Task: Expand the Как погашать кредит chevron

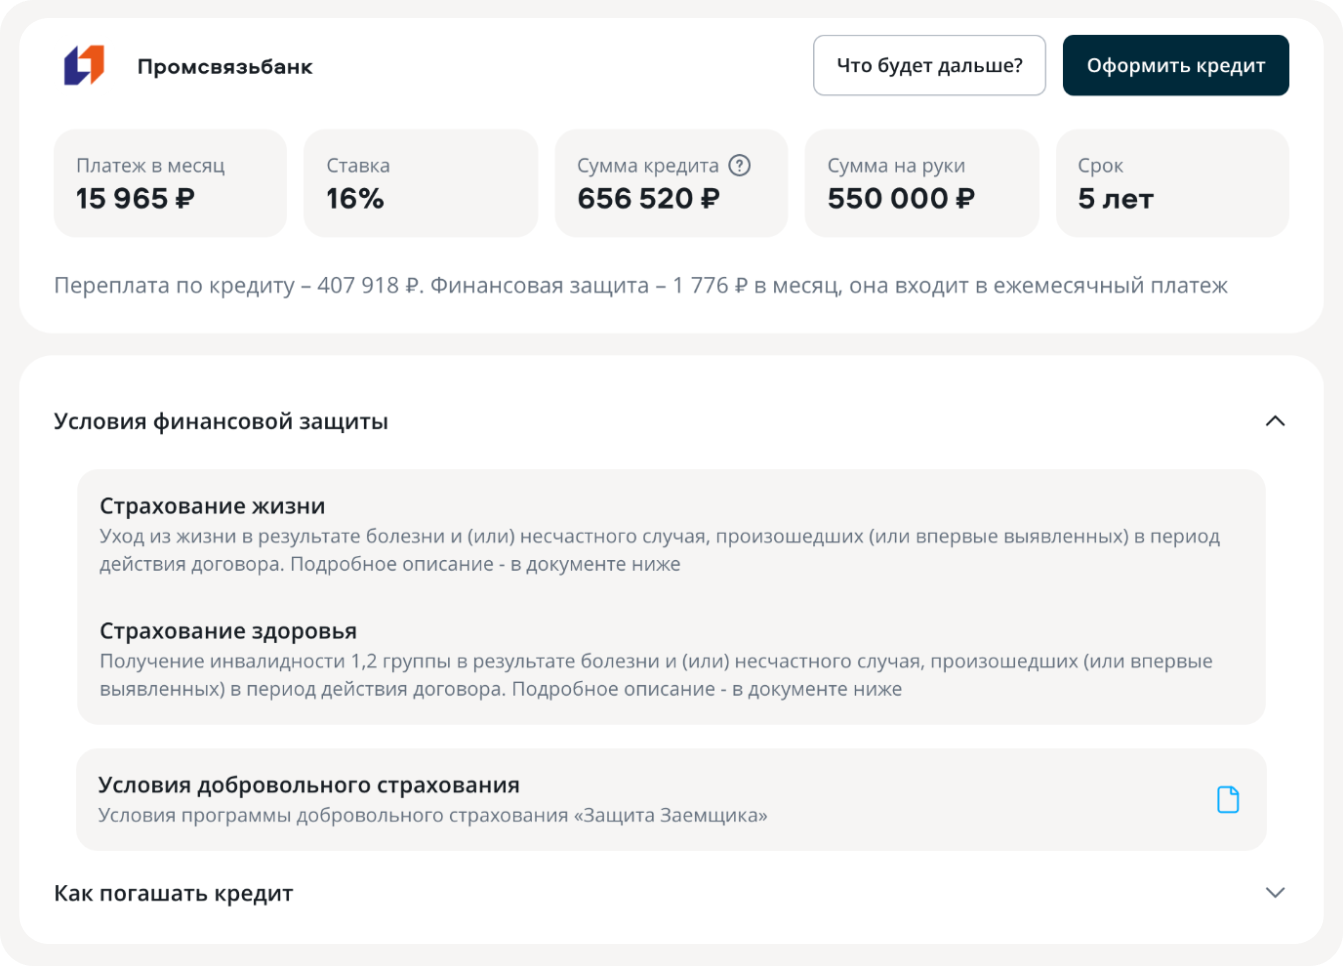Action: tap(1275, 892)
